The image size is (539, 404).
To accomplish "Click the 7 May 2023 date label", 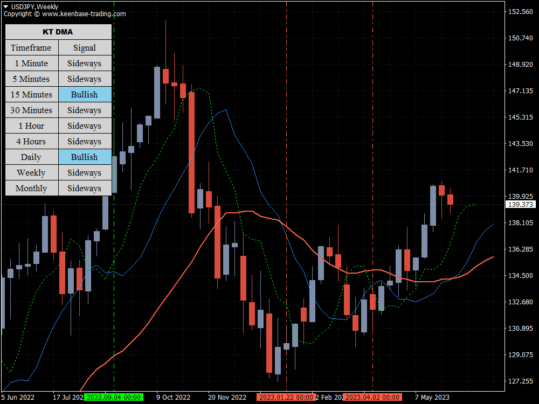I will click(x=432, y=397).
